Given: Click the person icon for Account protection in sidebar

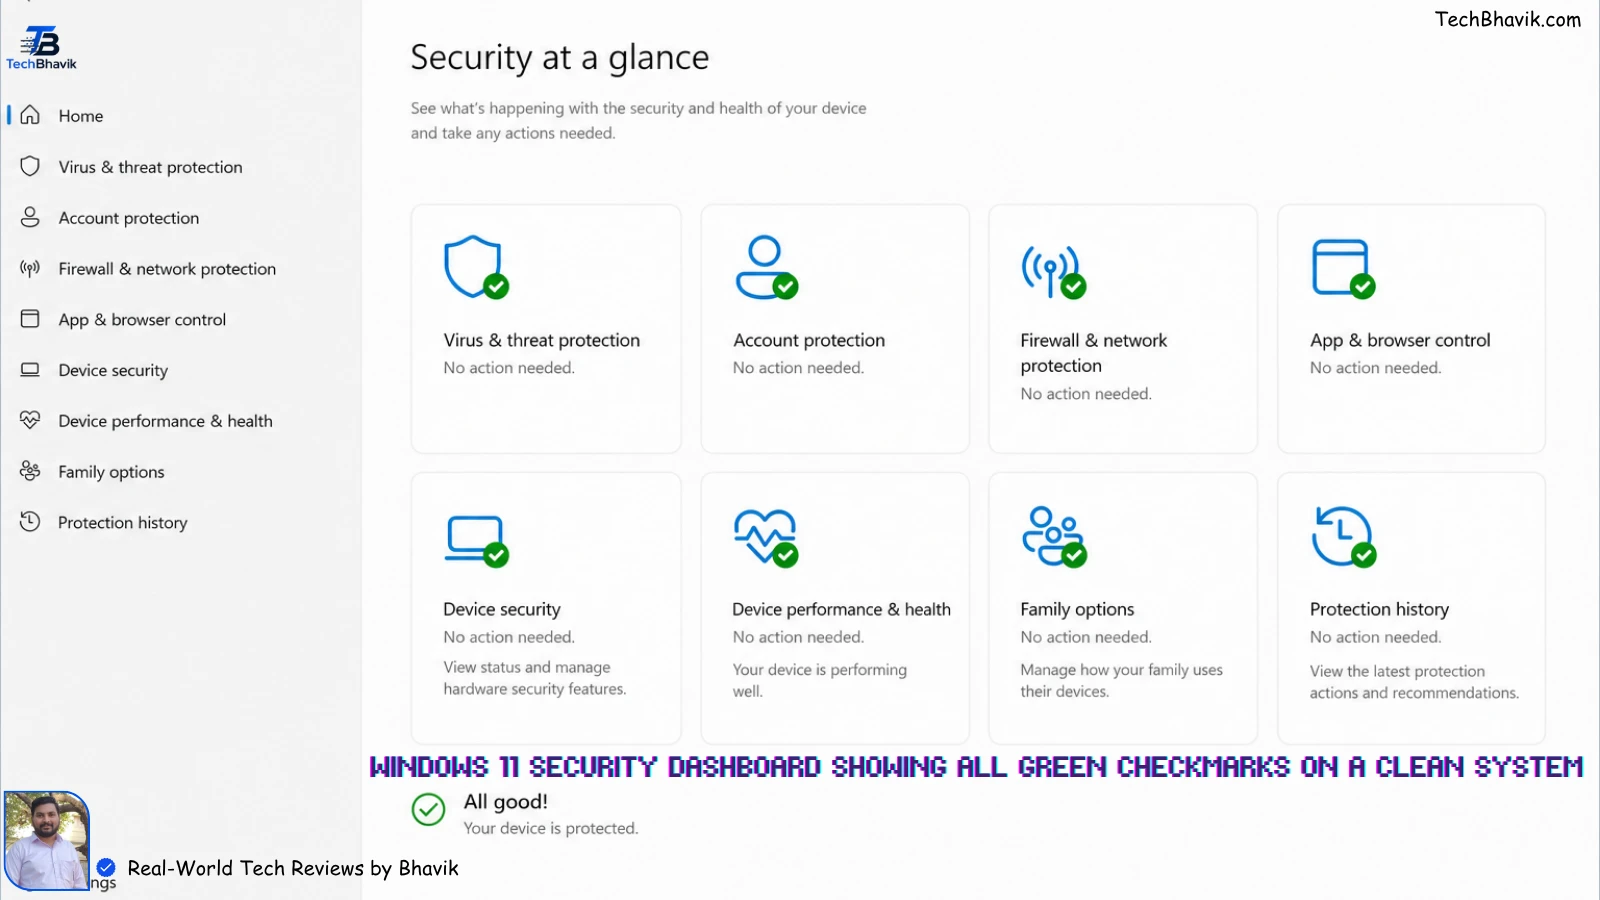Looking at the screenshot, I should coord(30,217).
